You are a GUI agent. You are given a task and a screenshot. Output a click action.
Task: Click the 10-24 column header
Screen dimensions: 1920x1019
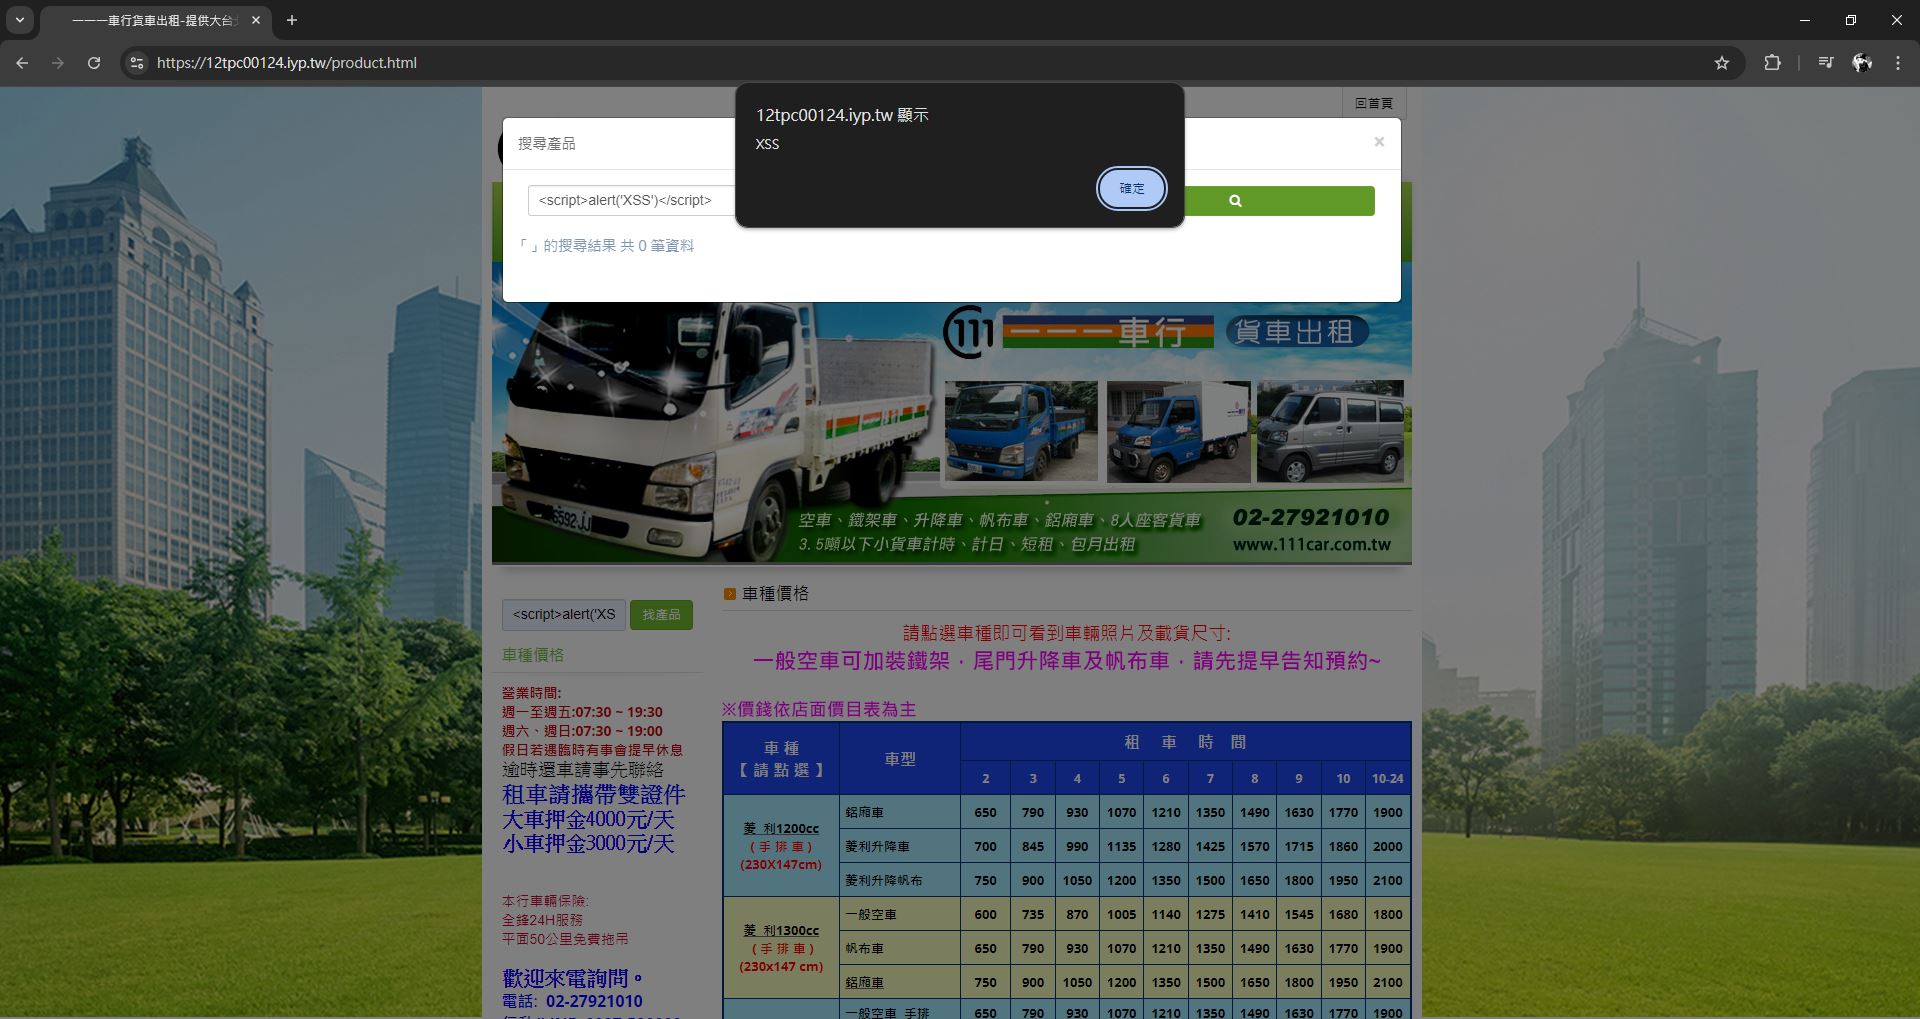pyautogui.click(x=1387, y=779)
